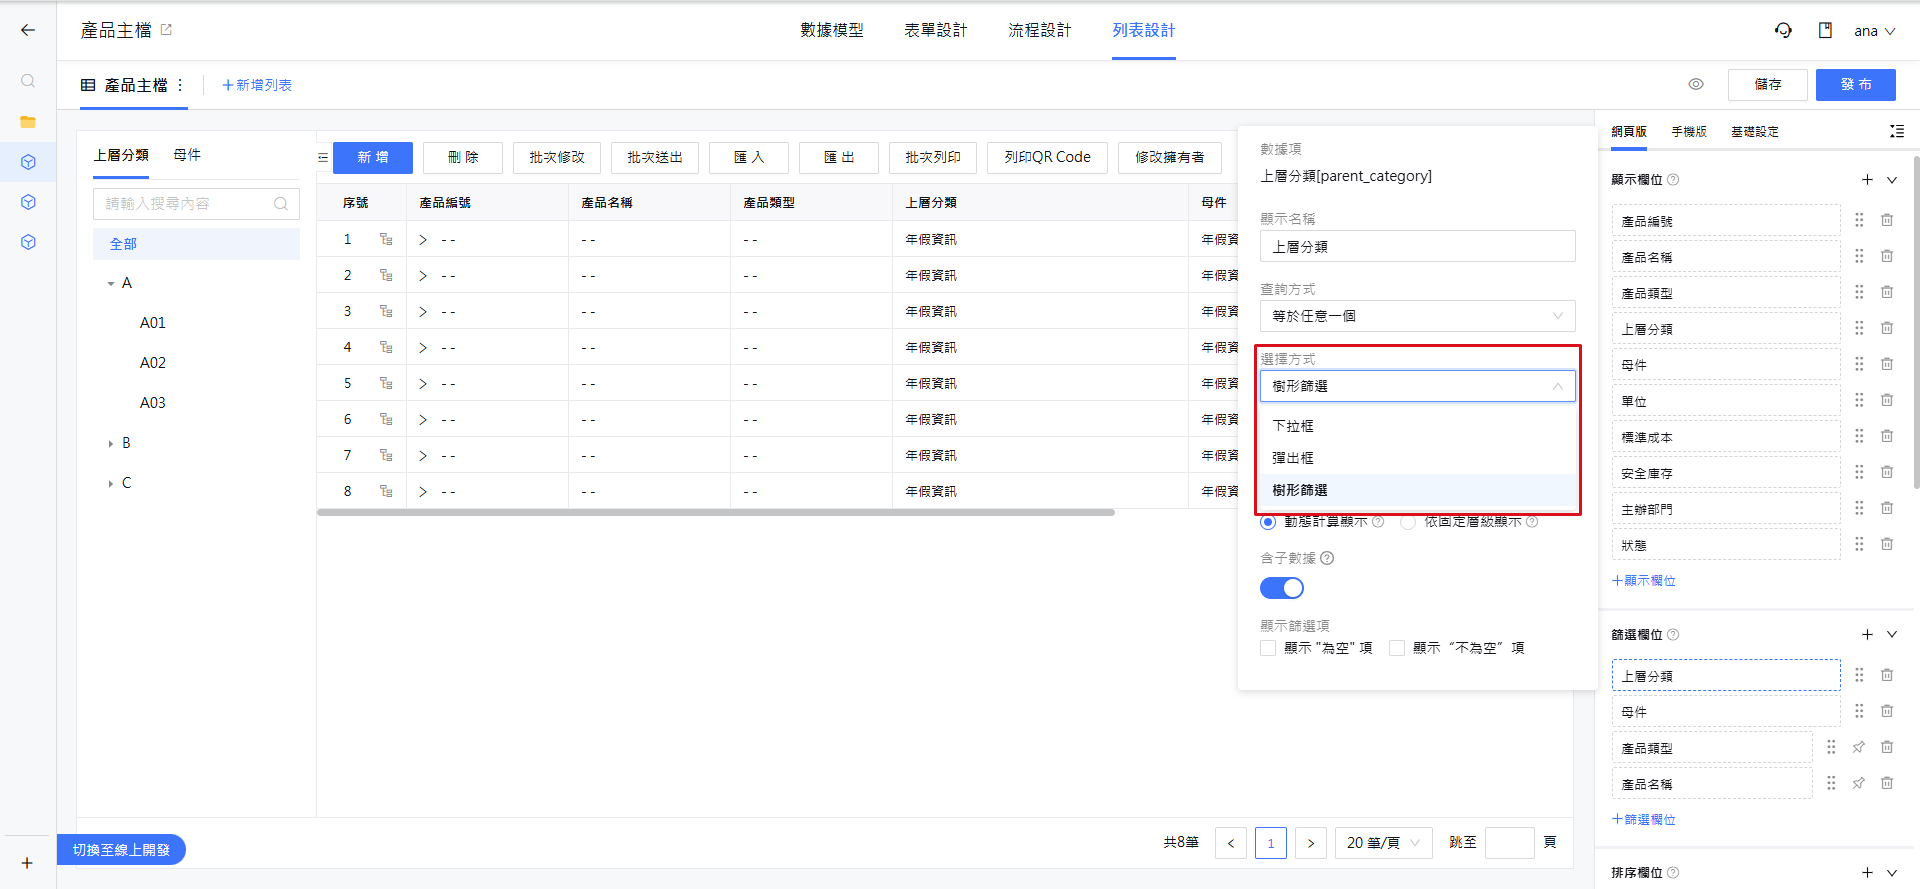1920x889 pixels.
Task: Collapse the 篩選欄位 section chevron
Action: [1892, 635]
